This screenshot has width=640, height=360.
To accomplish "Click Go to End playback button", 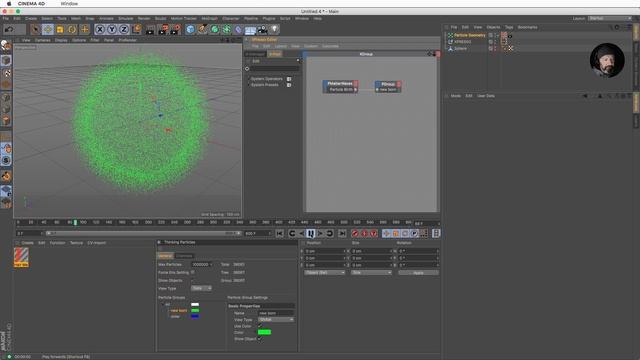I will click(x=342, y=233).
